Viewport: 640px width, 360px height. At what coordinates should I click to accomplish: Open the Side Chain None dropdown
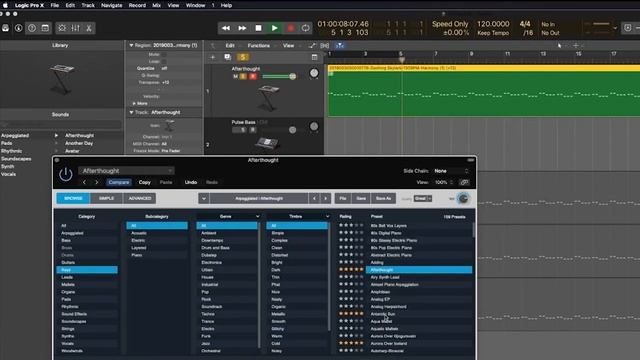pyautogui.click(x=451, y=171)
